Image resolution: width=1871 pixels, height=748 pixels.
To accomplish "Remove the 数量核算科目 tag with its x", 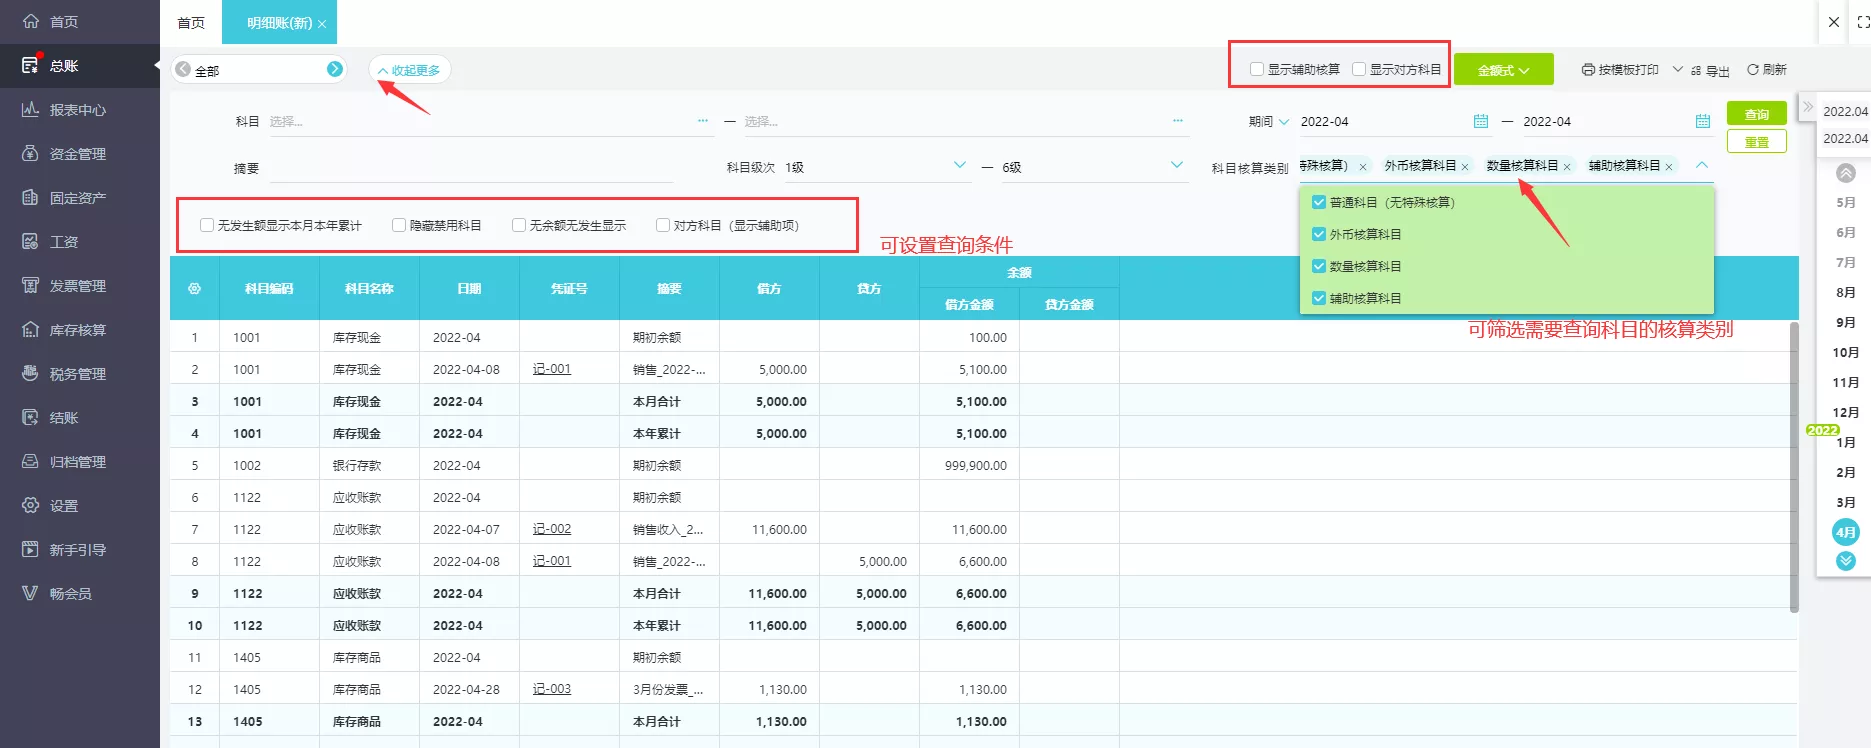I will click(1567, 167).
